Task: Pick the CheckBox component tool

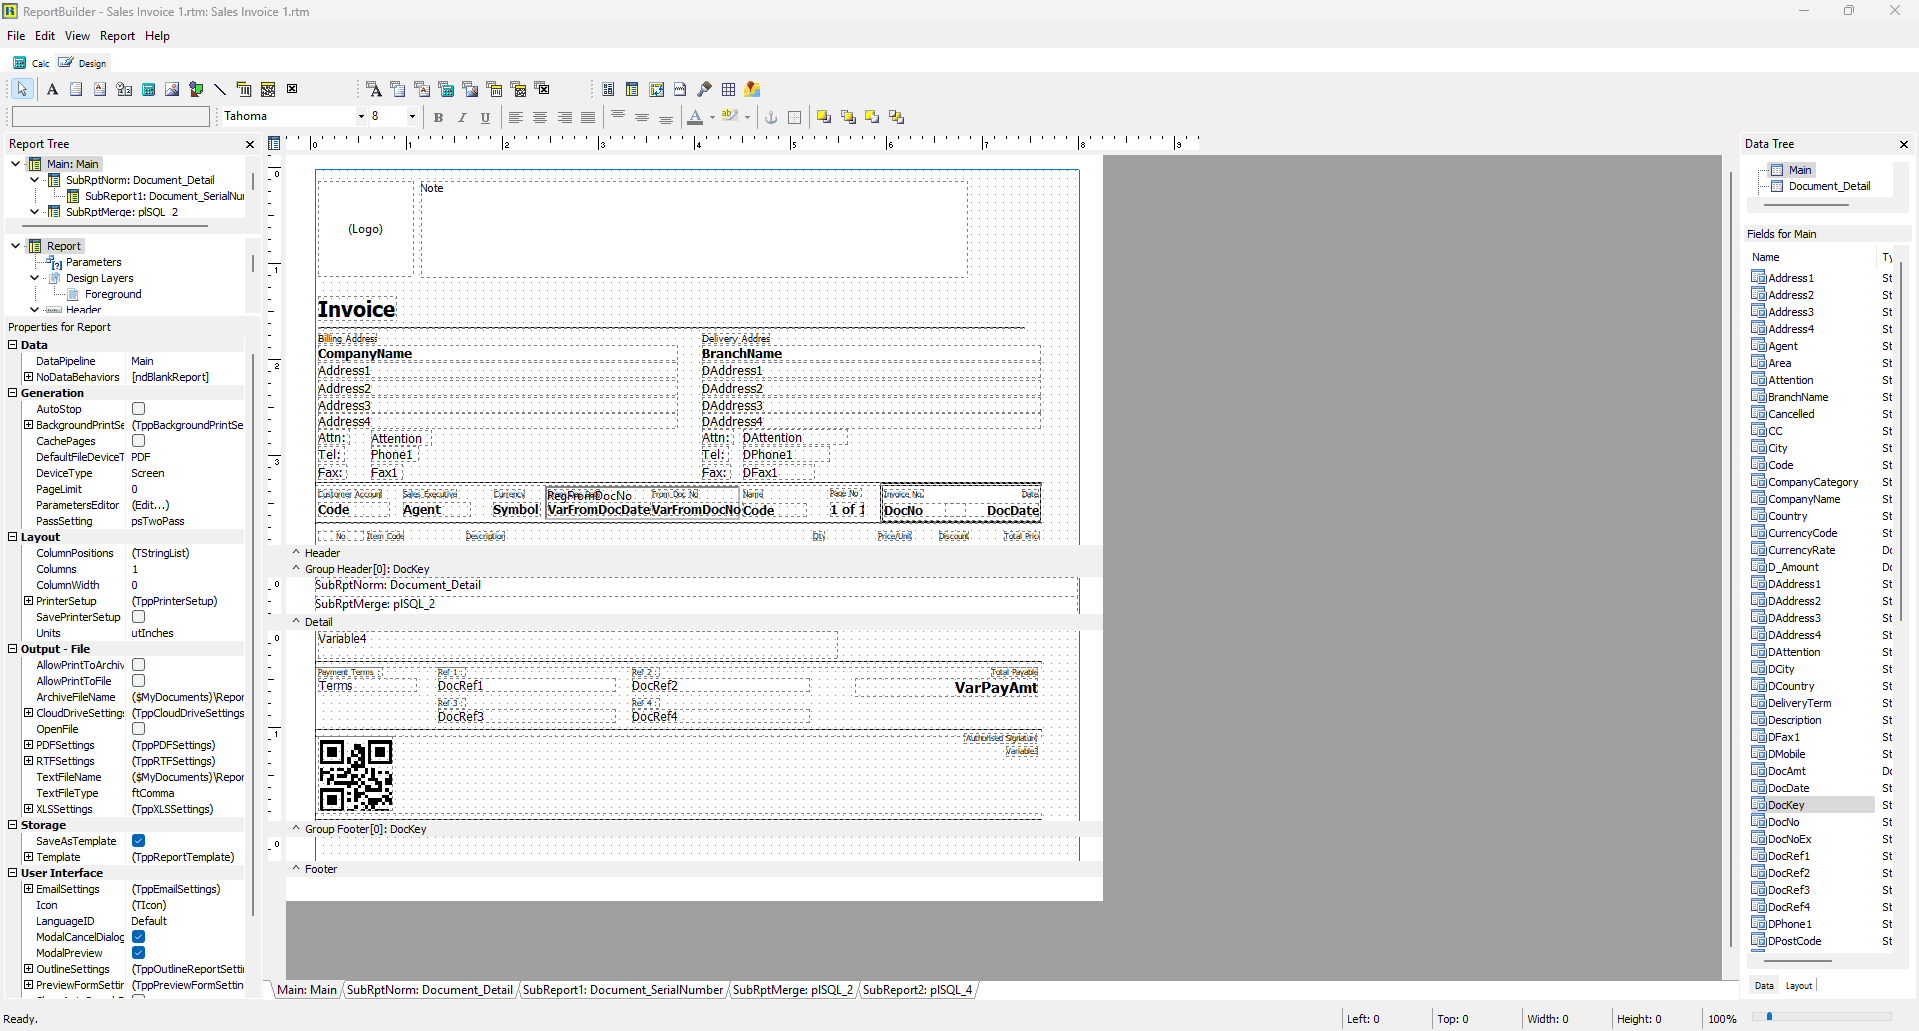Action: pyautogui.click(x=292, y=89)
